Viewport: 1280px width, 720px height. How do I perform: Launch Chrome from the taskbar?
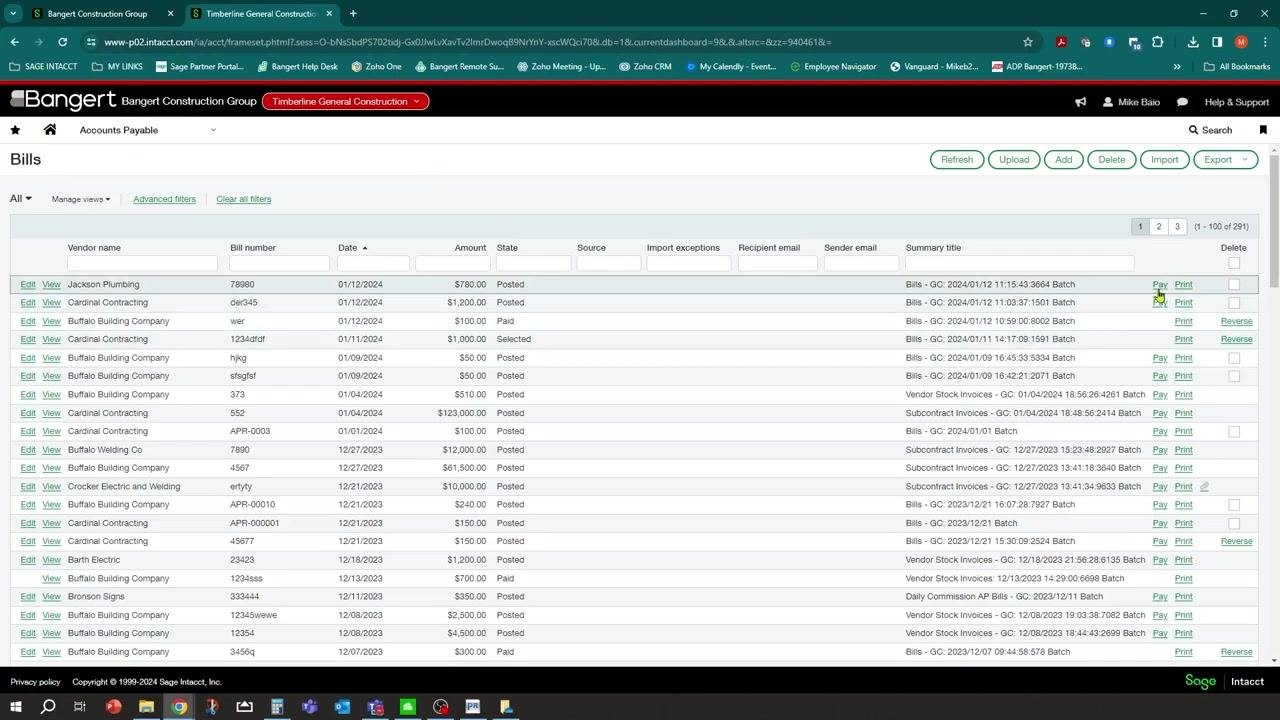(179, 707)
